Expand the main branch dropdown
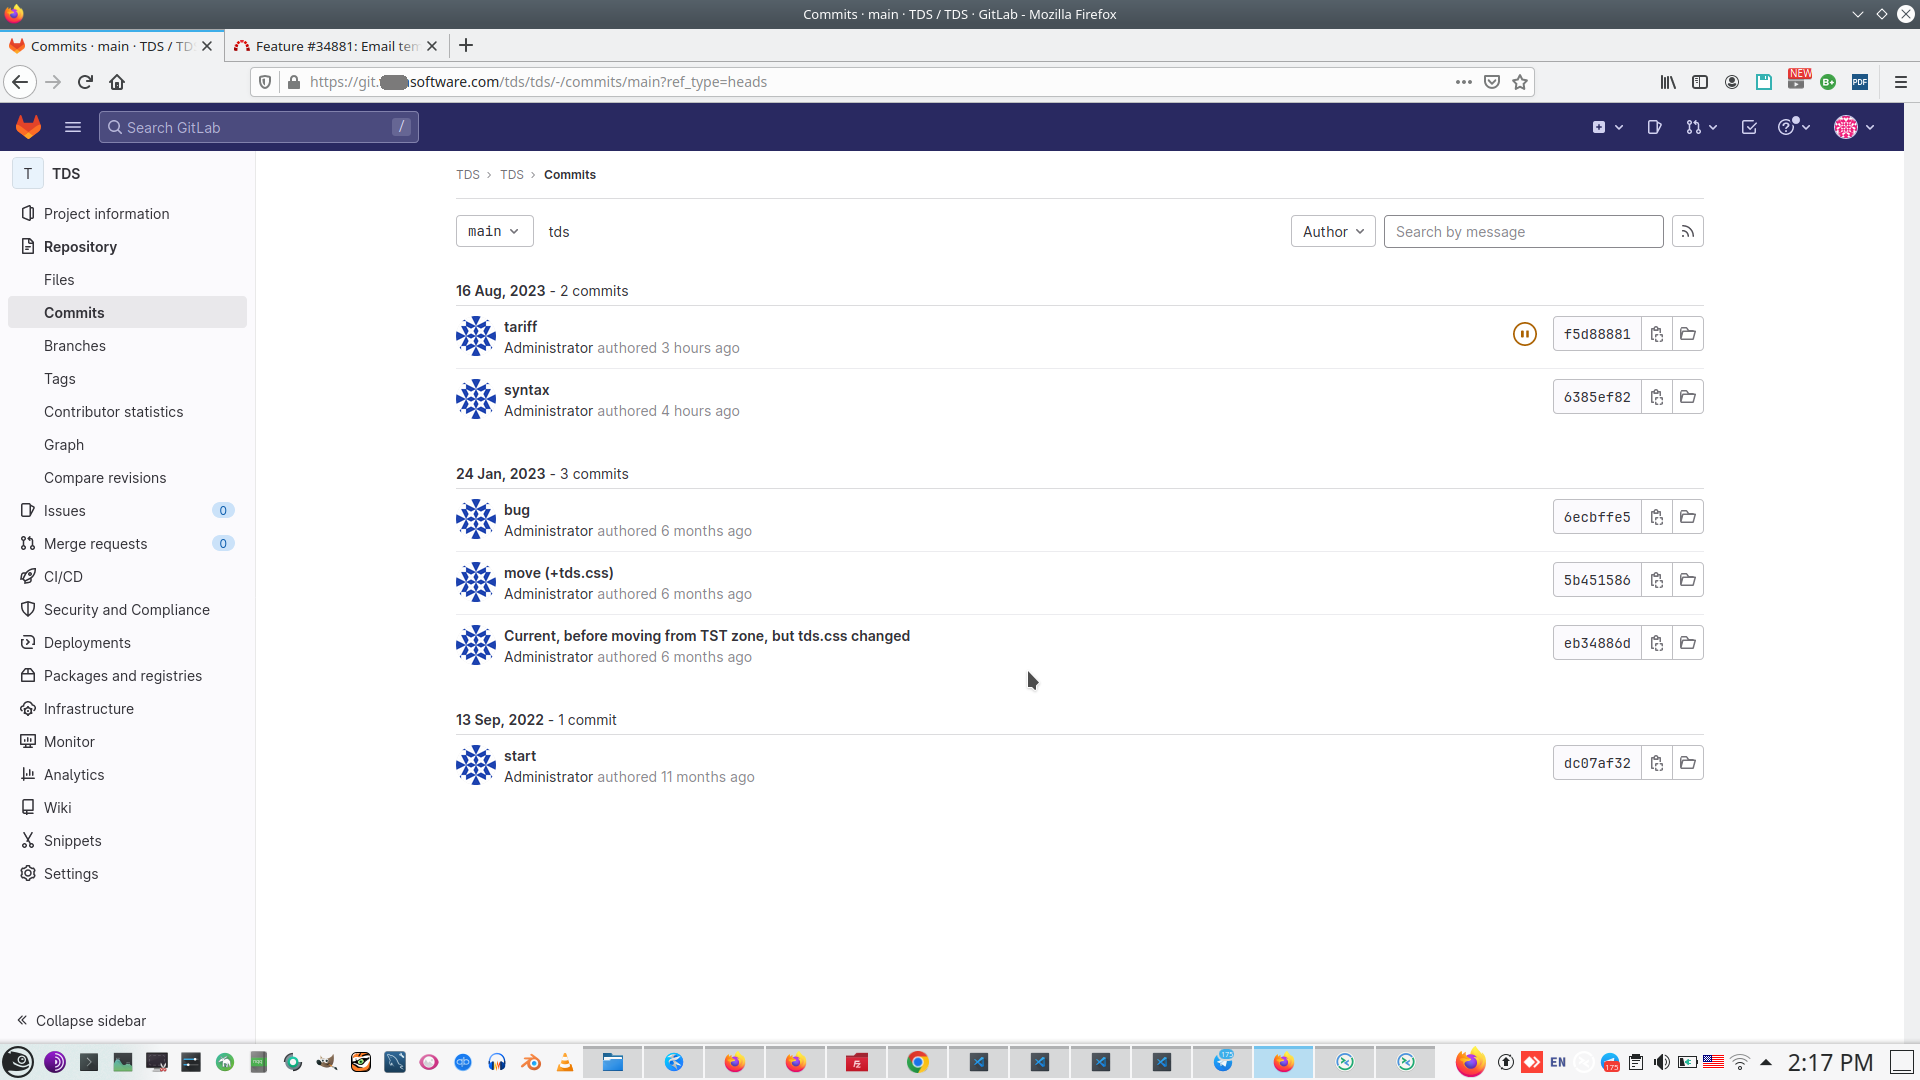 coord(494,231)
